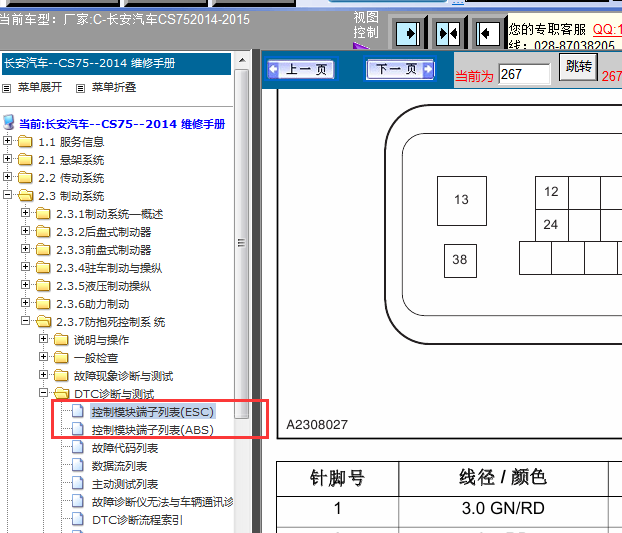This screenshot has width=622, height=533.
Task: Click the 线径 / 颜色 column header
Action: click(x=503, y=478)
